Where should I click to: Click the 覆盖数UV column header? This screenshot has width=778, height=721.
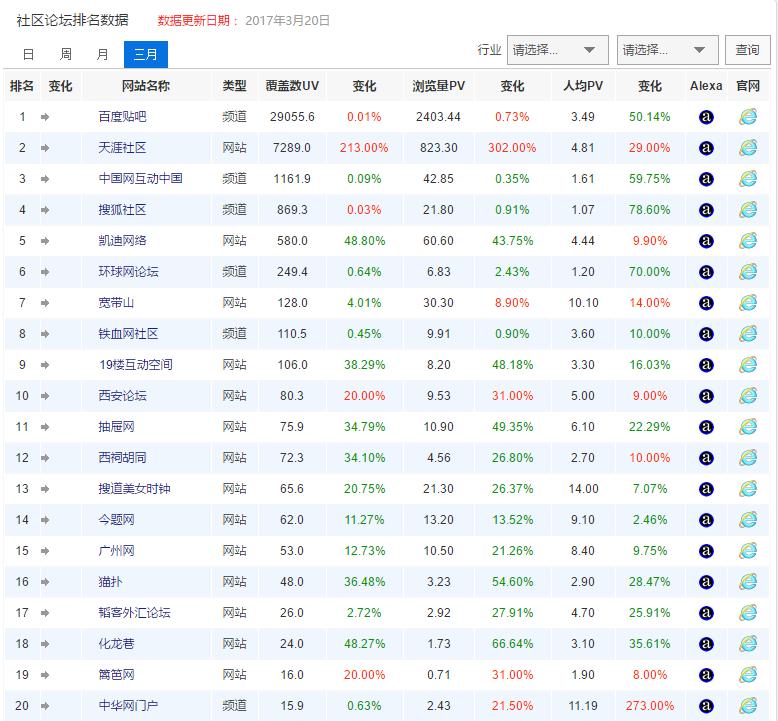coord(292,86)
